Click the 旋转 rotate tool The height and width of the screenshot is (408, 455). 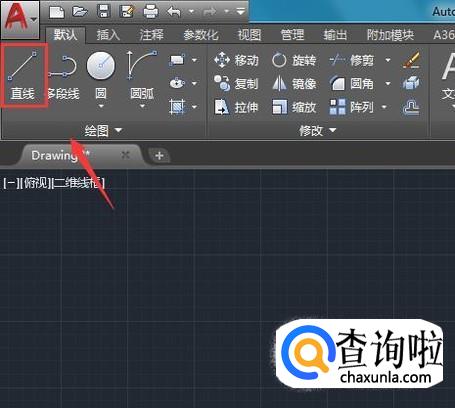point(294,60)
